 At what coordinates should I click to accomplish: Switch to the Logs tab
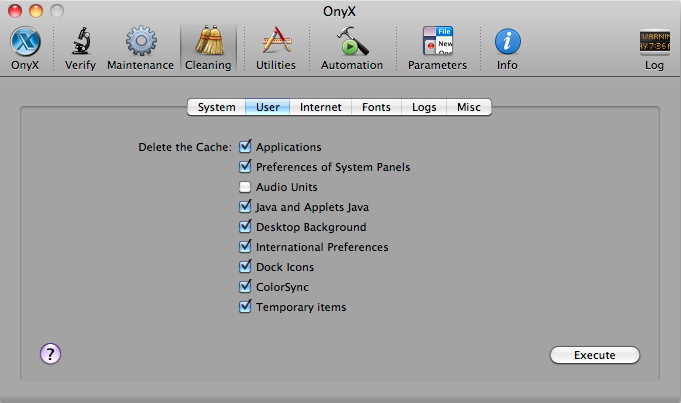click(x=424, y=107)
